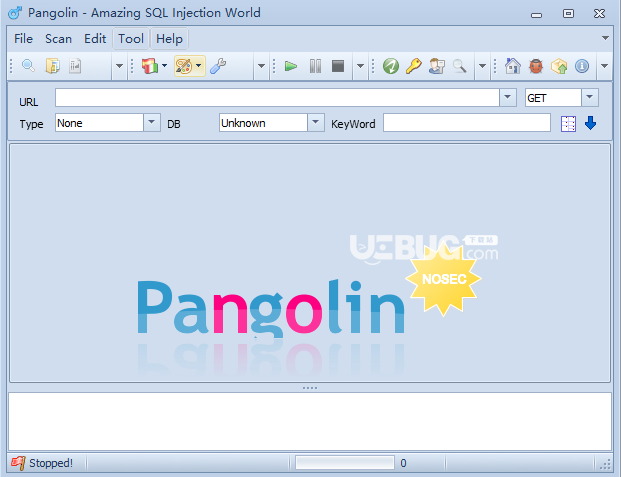Click the 'Stopped!' status text
This screenshot has height=477, width=621.
(51, 463)
